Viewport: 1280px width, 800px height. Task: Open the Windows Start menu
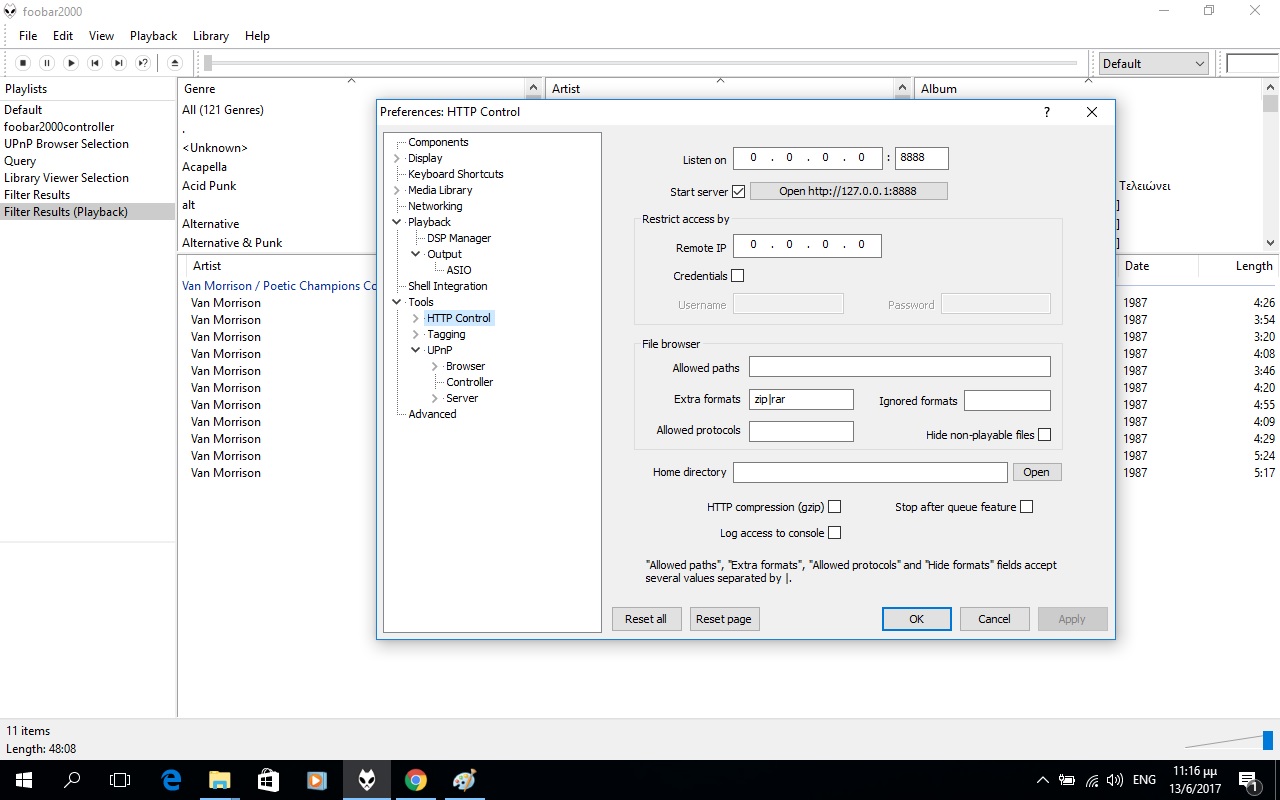coord(24,780)
